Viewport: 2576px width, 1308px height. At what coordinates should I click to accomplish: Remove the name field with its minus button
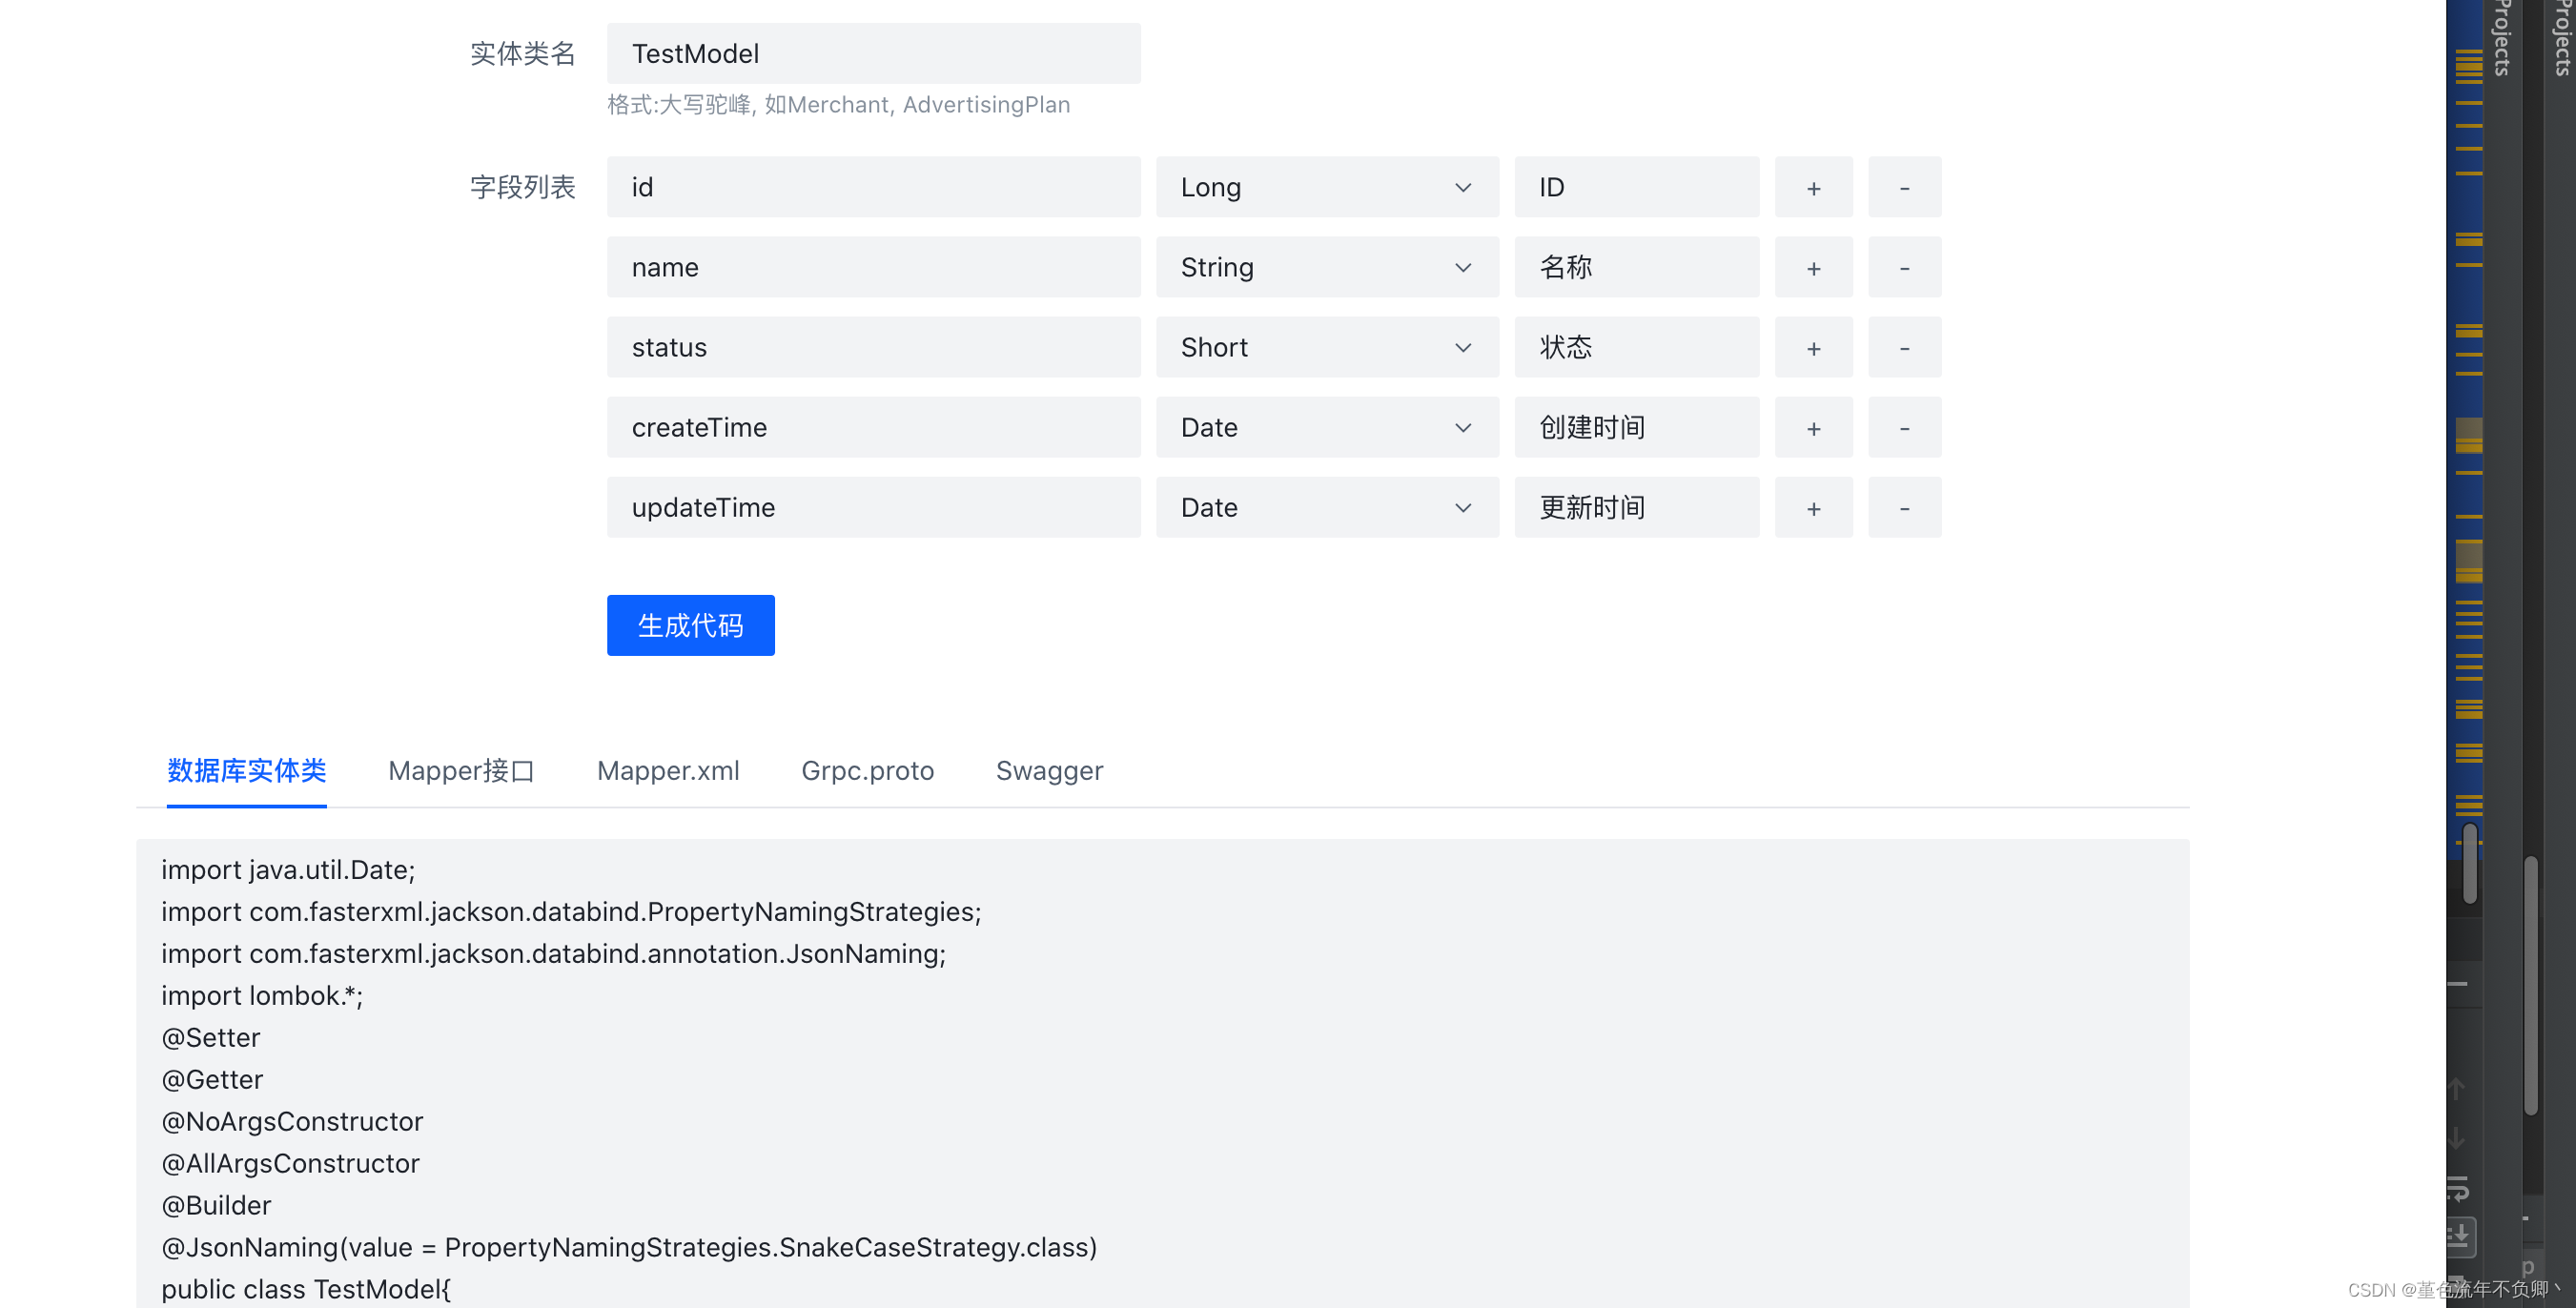pyautogui.click(x=1904, y=267)
